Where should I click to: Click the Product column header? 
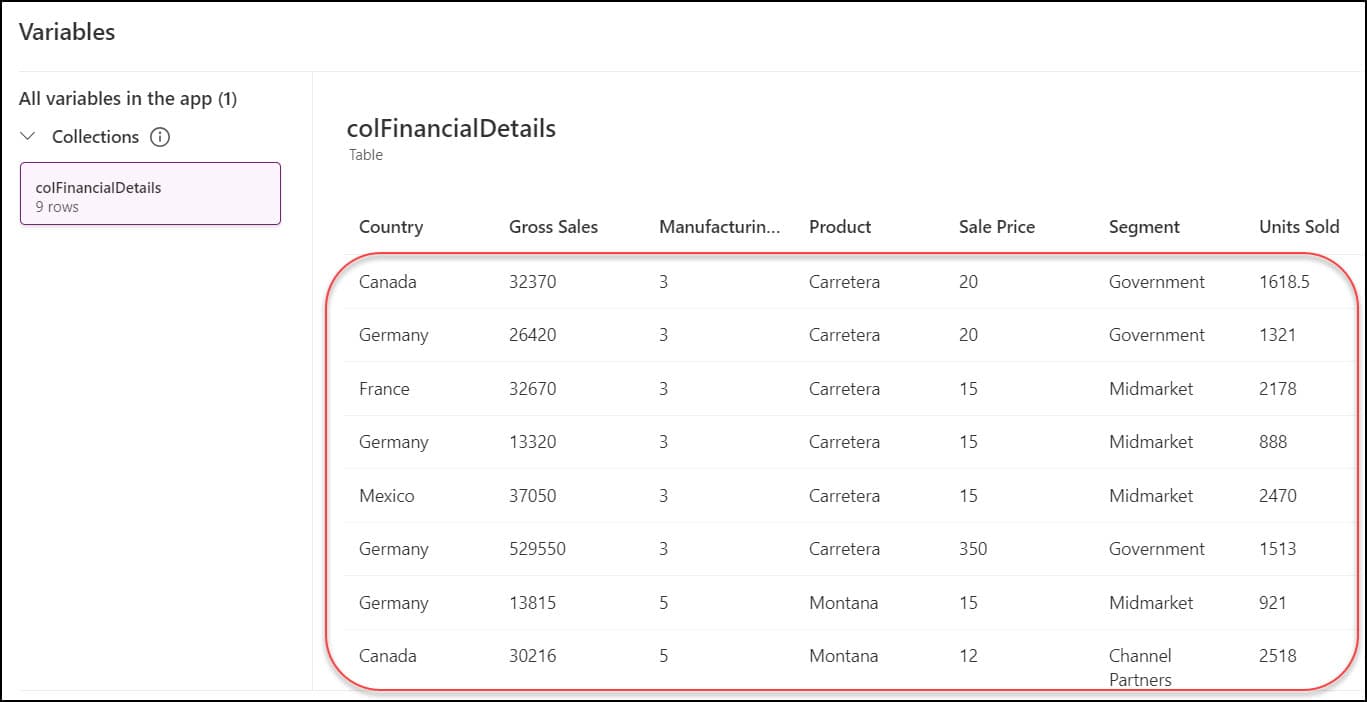[x=840, y=227]
